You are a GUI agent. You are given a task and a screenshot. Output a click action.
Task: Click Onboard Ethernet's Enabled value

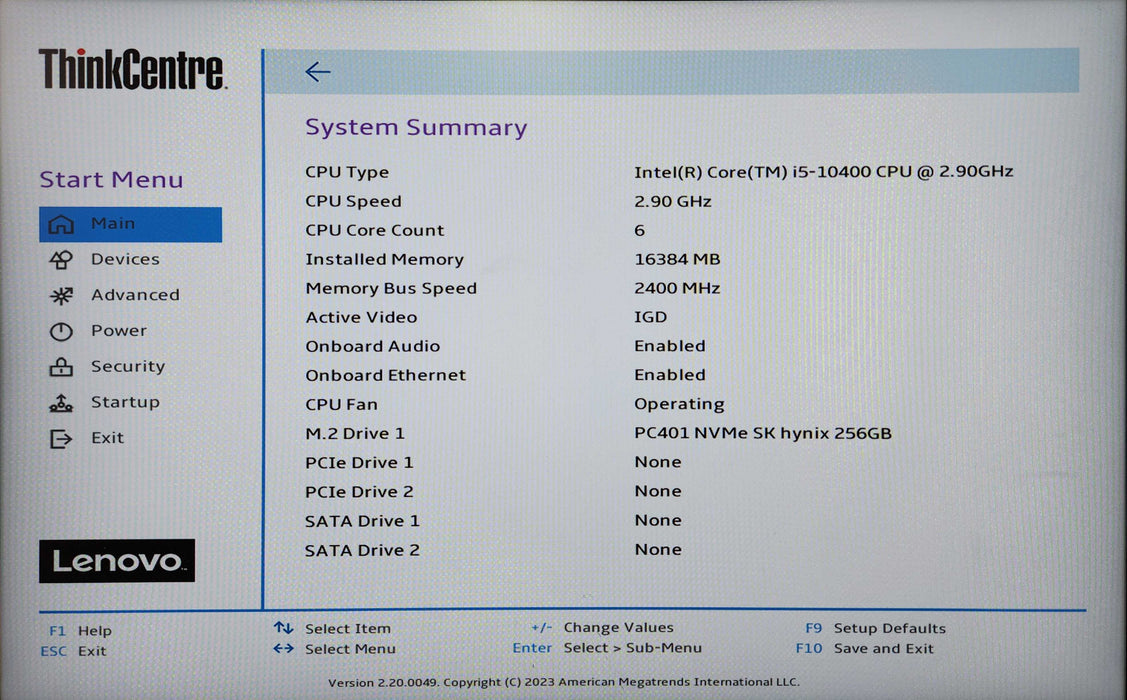point(670,374)
